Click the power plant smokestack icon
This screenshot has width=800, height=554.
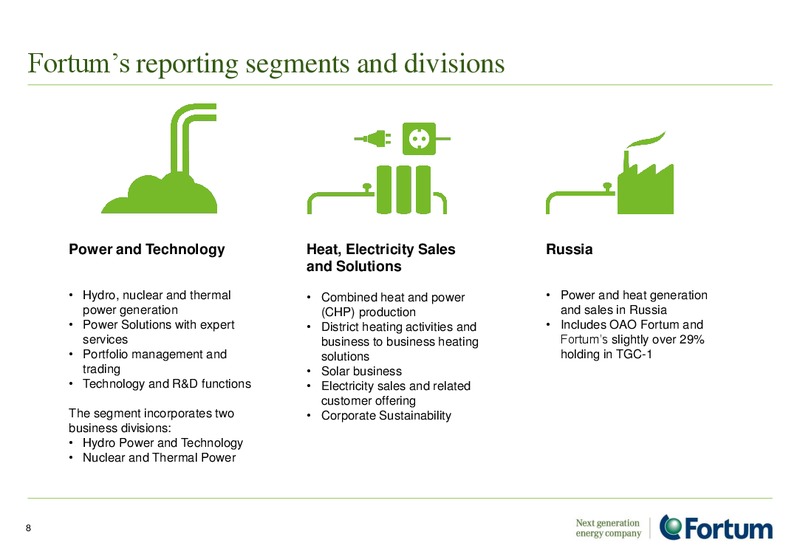[x=159, y=158]
